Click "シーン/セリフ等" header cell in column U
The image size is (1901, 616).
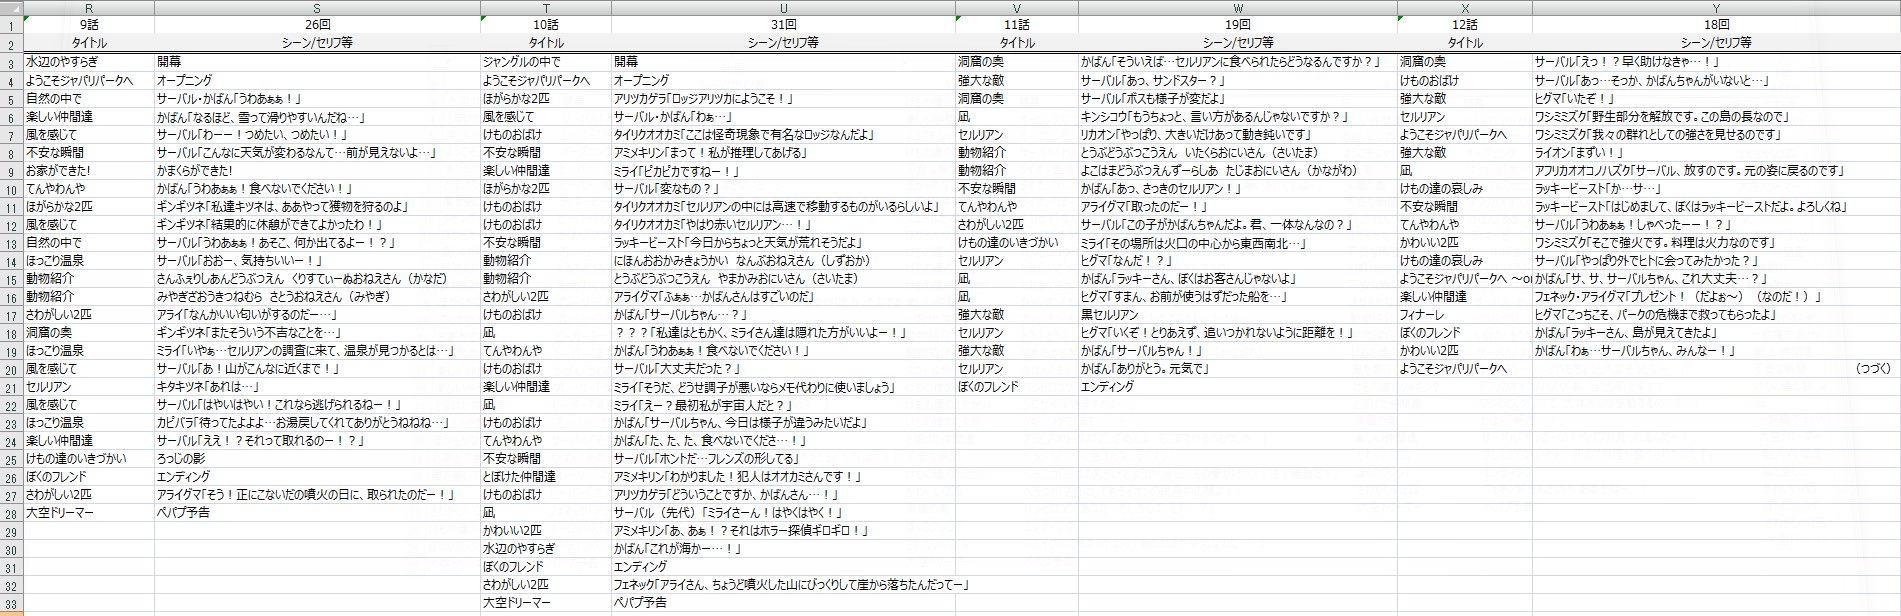pos(783,43)
